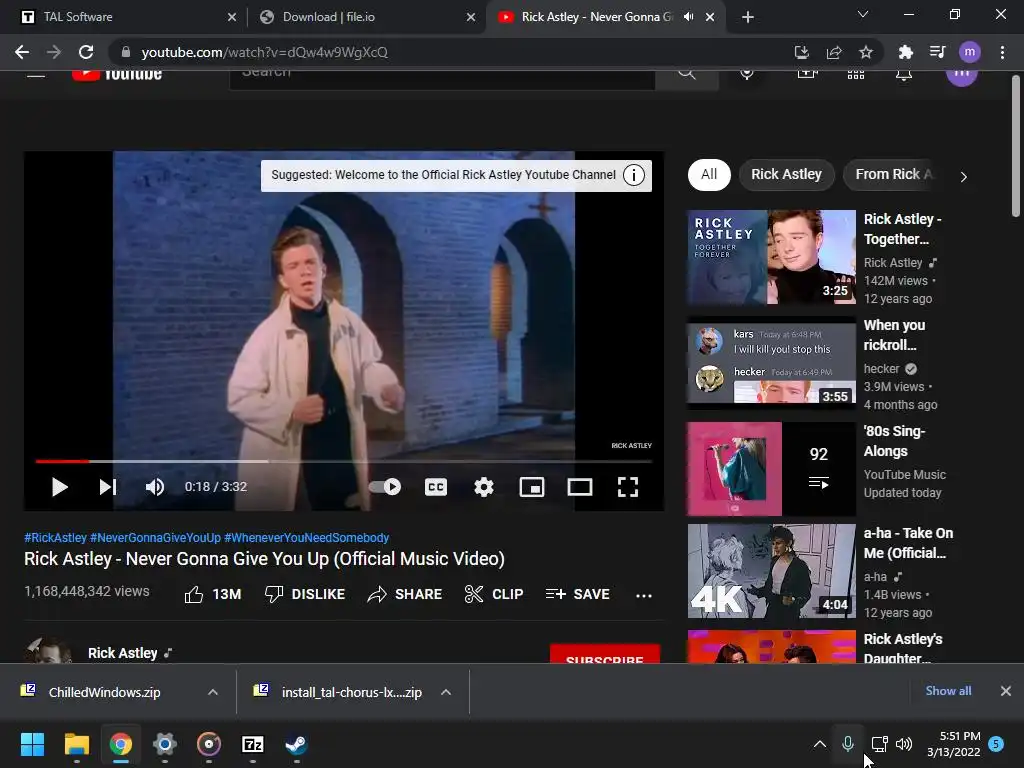Viewport: 1024px width, 768px height.
Task: Save the video to a playlist
Action: (577, 594)
